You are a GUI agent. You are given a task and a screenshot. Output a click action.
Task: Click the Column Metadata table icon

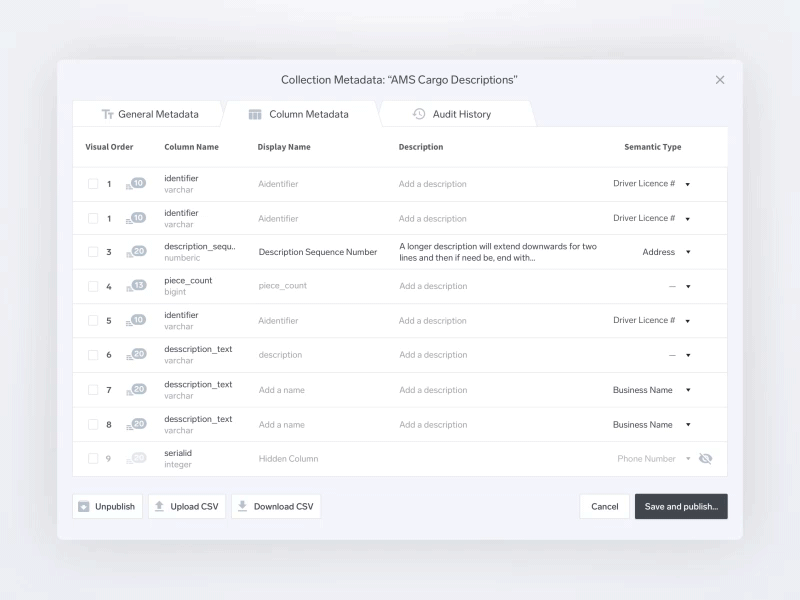[255, 114]
